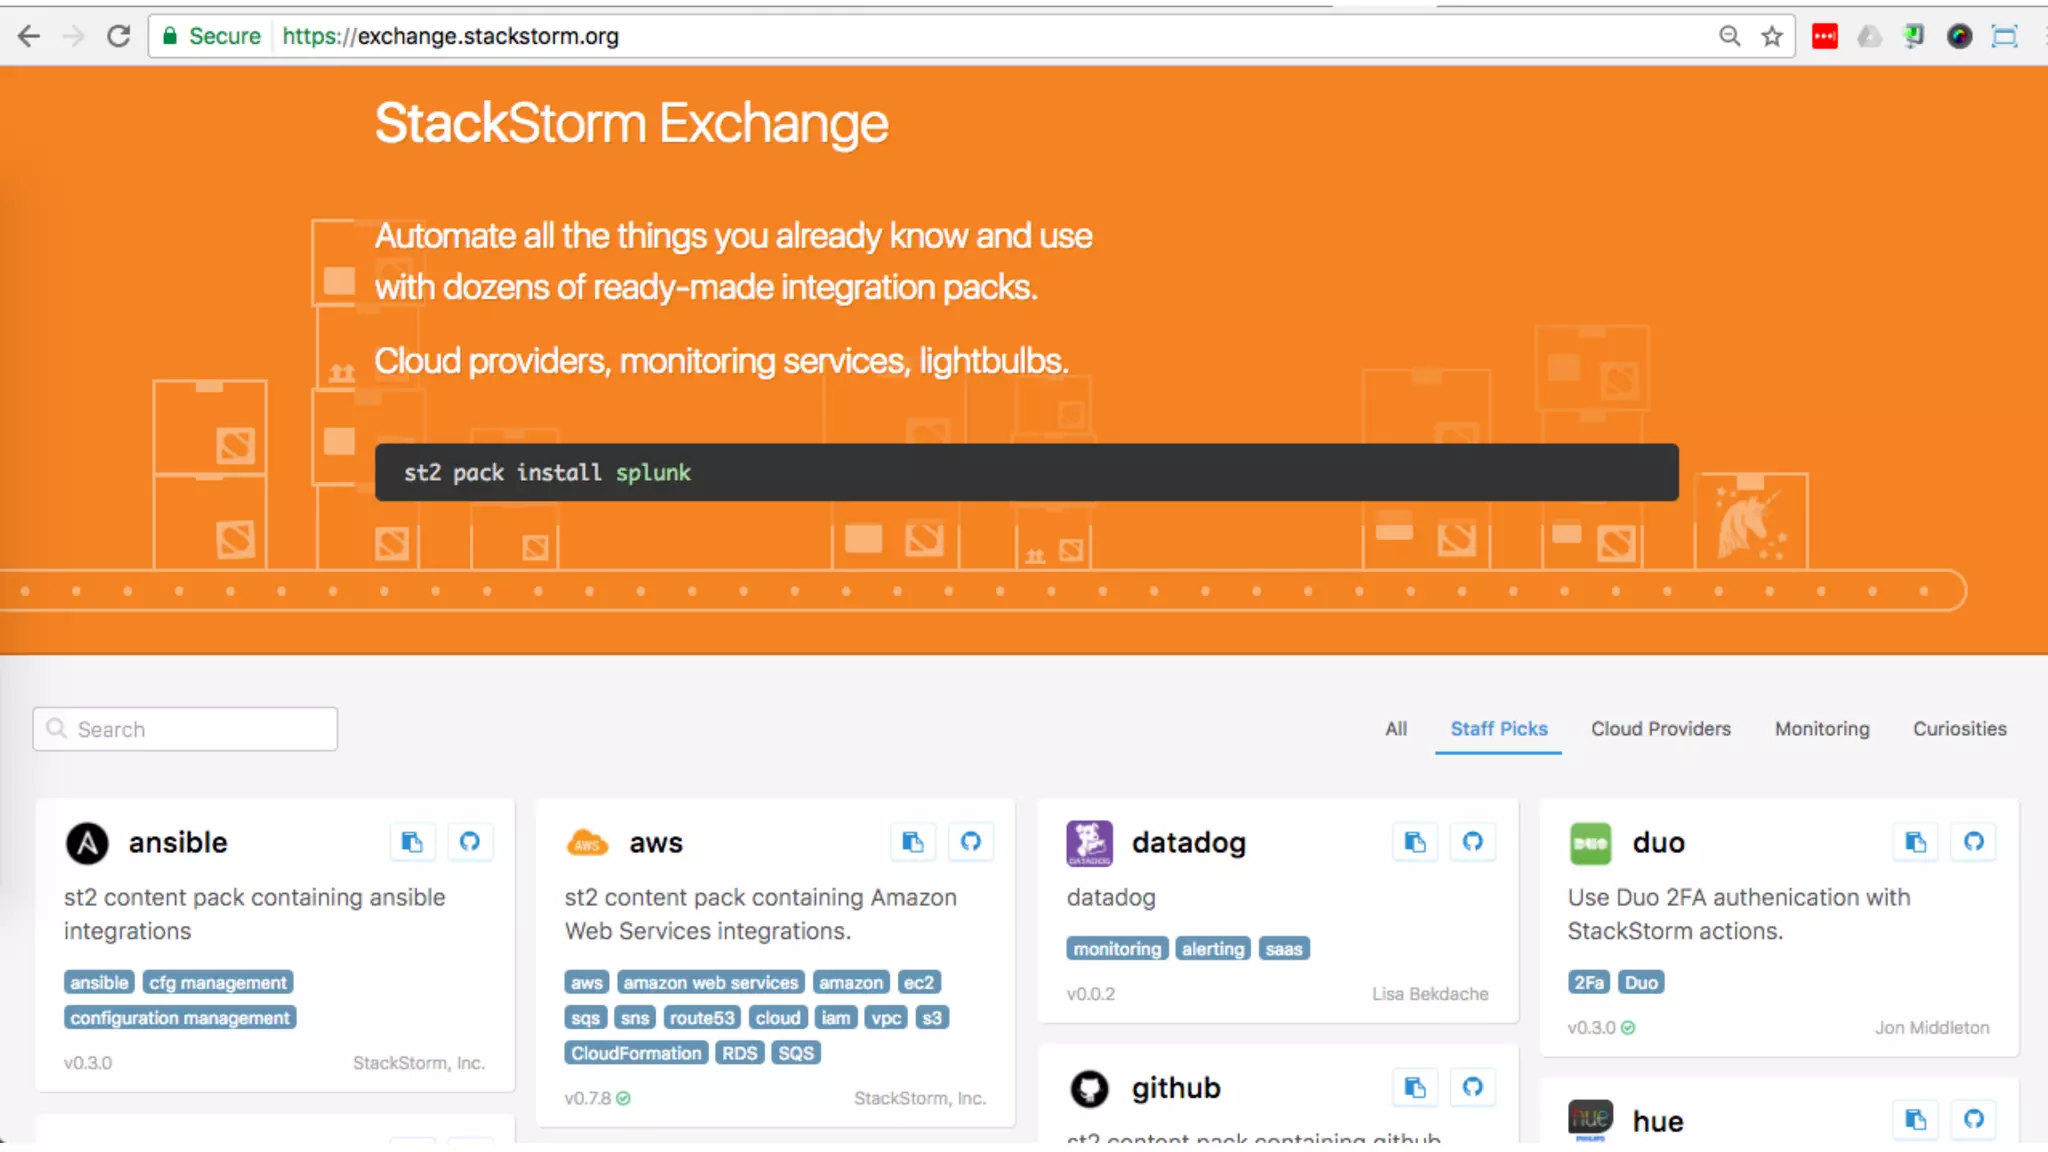Screen dimensions: 2048x1152
Task: Click the ansible logo icon
Action: pos(87,843)
